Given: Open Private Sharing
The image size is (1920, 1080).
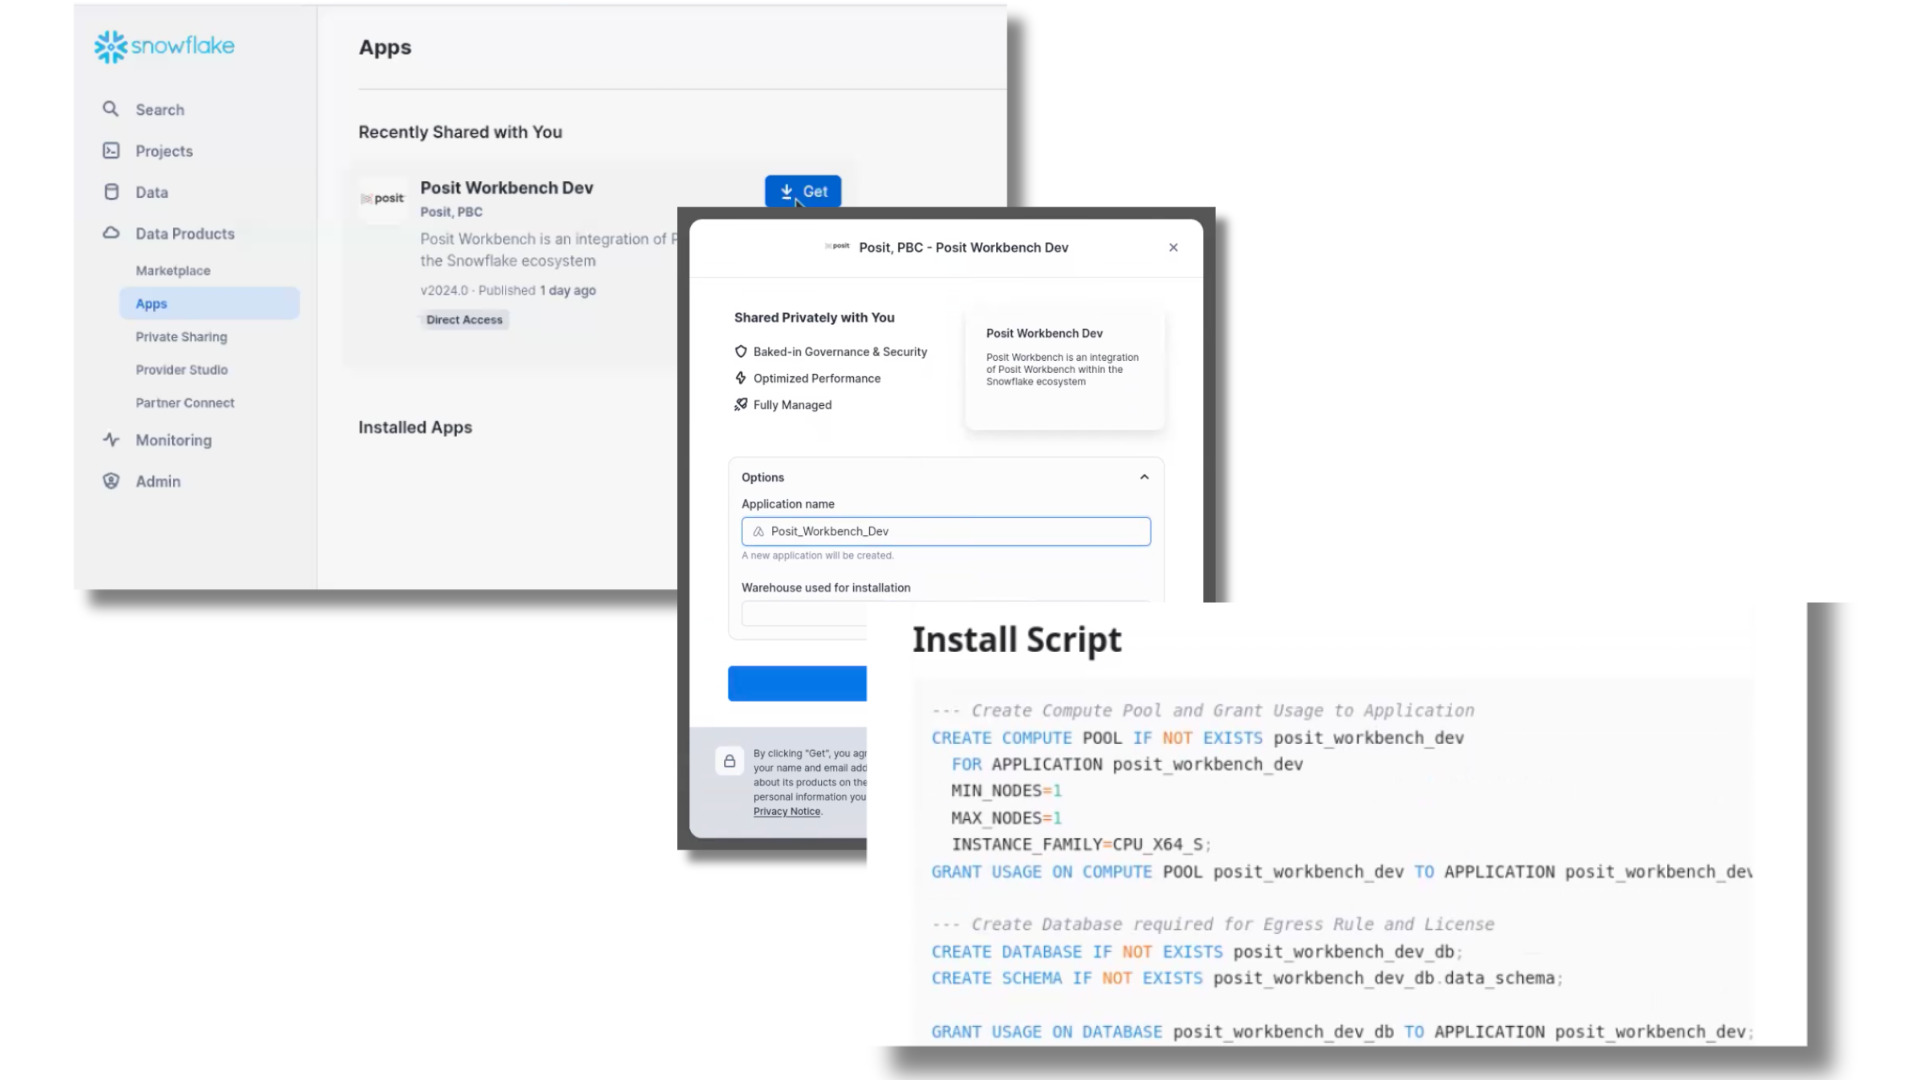Looking at the screenshot, I should pos(181,337).
